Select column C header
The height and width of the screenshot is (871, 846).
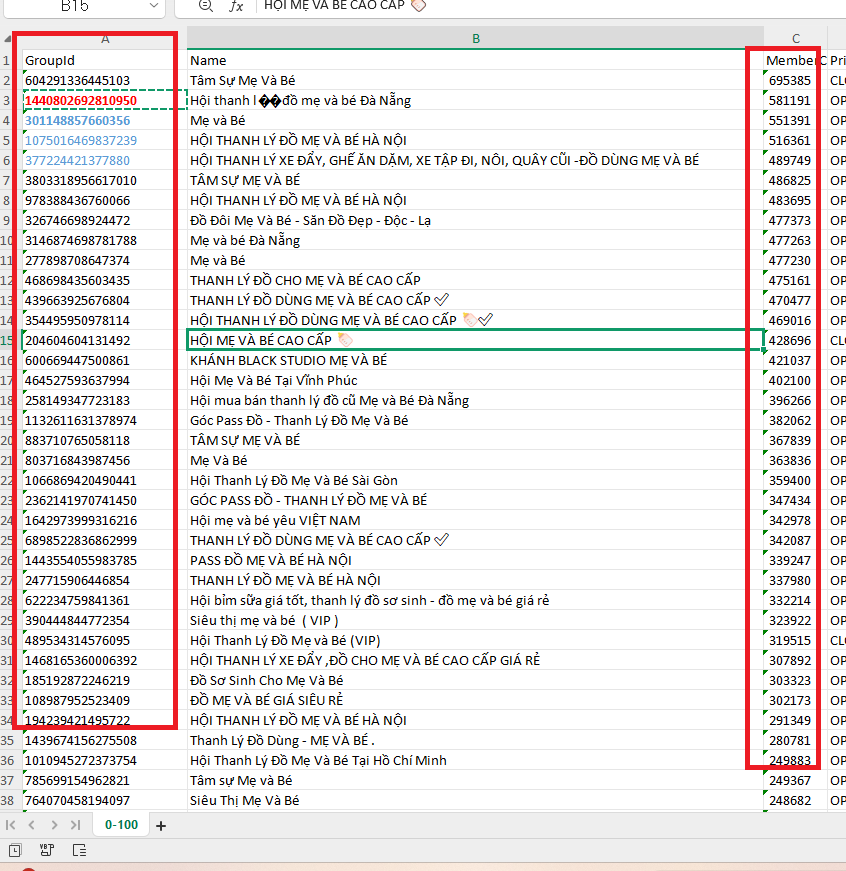click(x=796, y=39)
